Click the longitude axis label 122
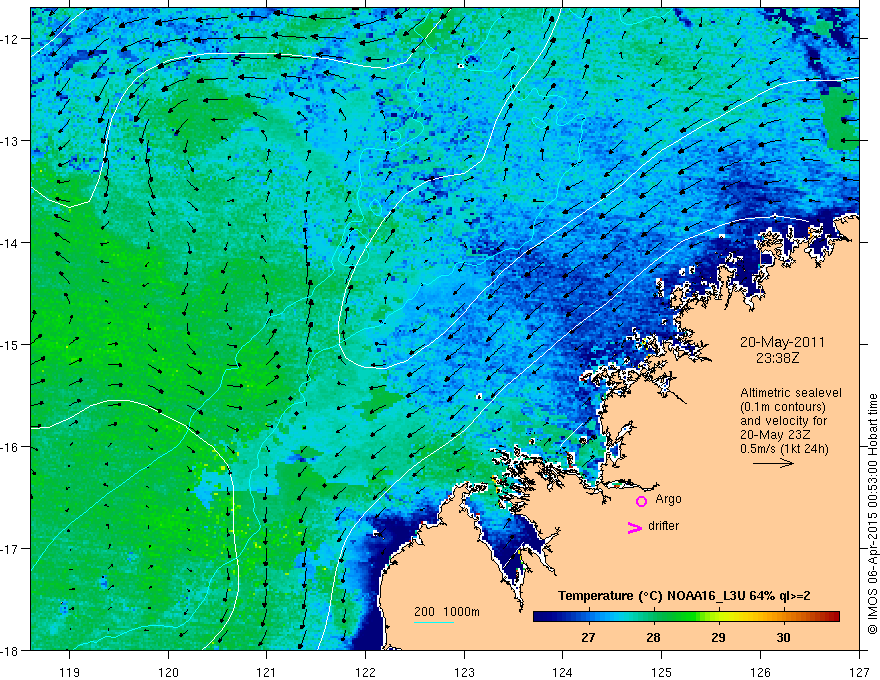This screenshot has width=880, height=680. point(365,672)
